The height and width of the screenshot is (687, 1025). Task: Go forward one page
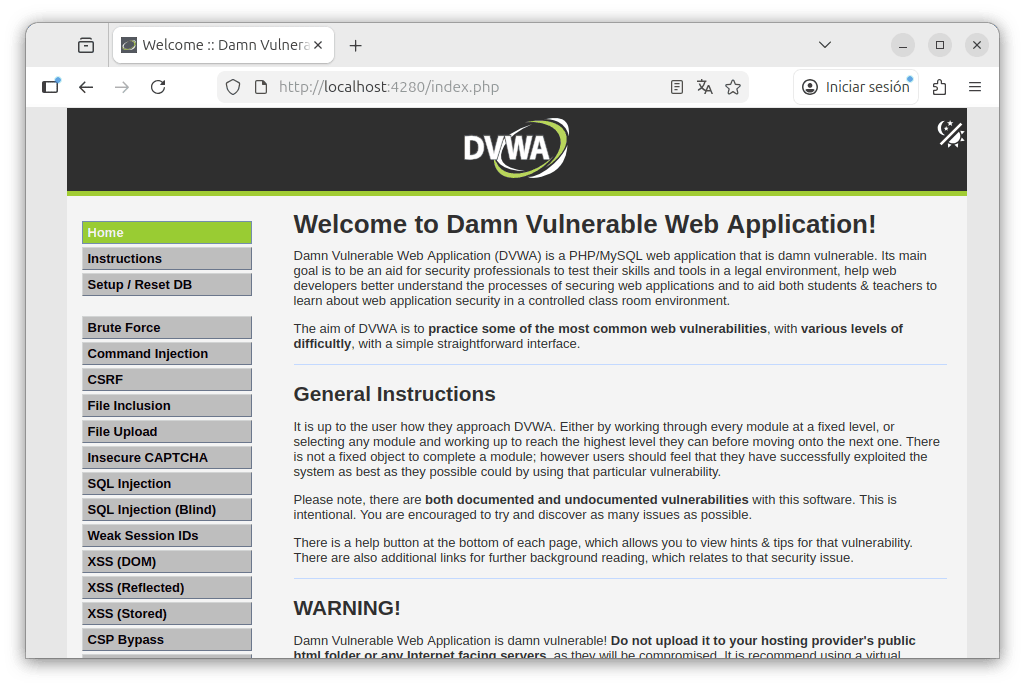click(122, 87)
